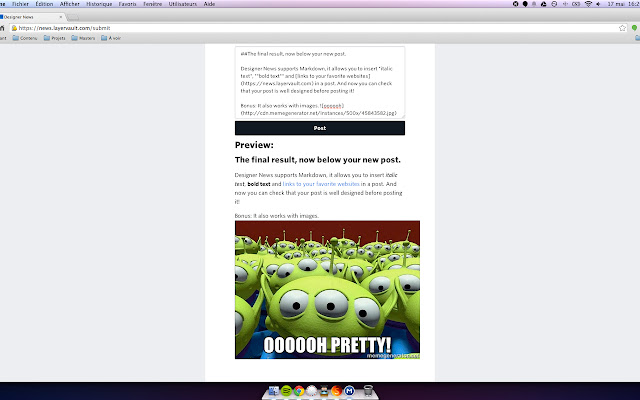
Task: Open the Projets bookmarks folder
Action: pos(55,38)
